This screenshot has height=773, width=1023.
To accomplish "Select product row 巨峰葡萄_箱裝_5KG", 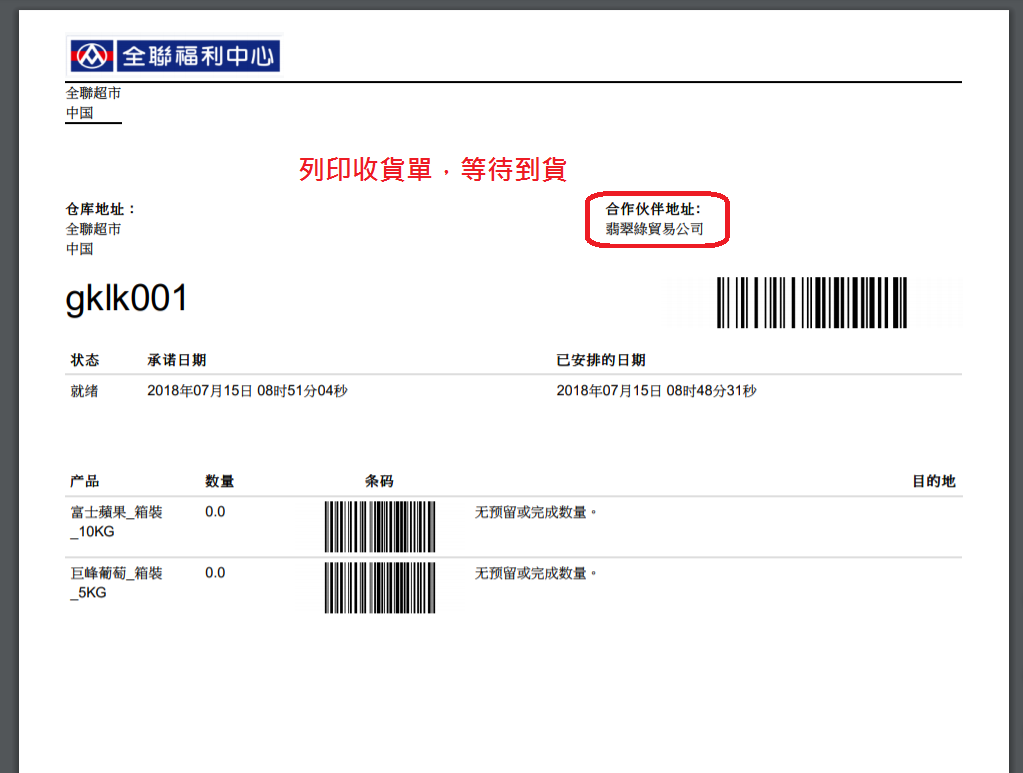I will 513,588.
